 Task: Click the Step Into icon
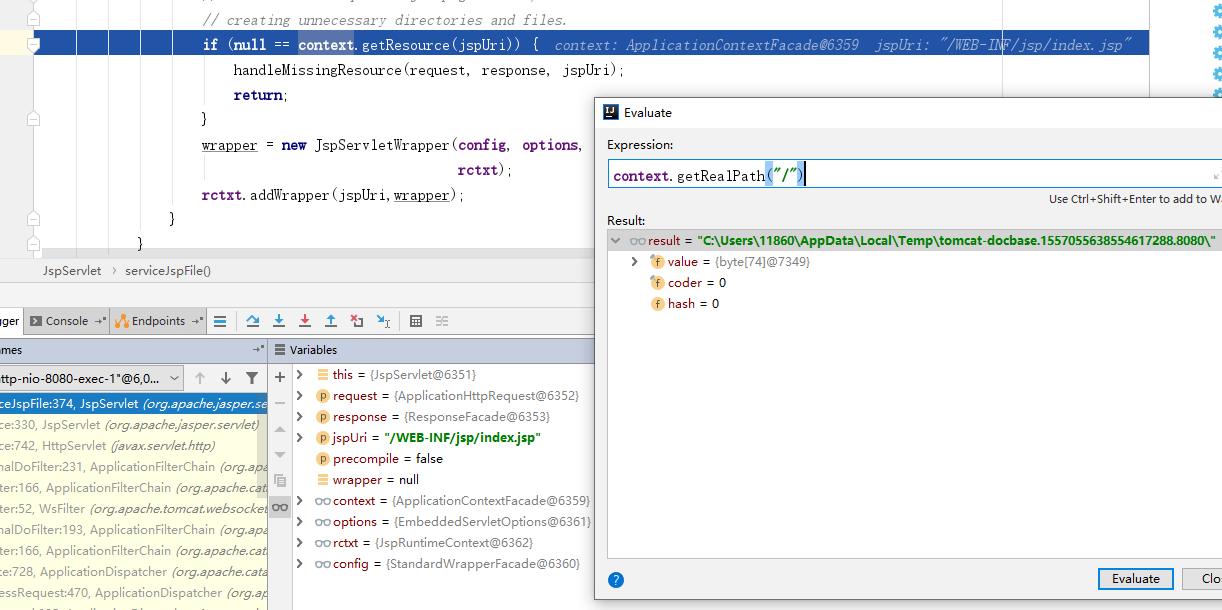[x=279, y=321]
